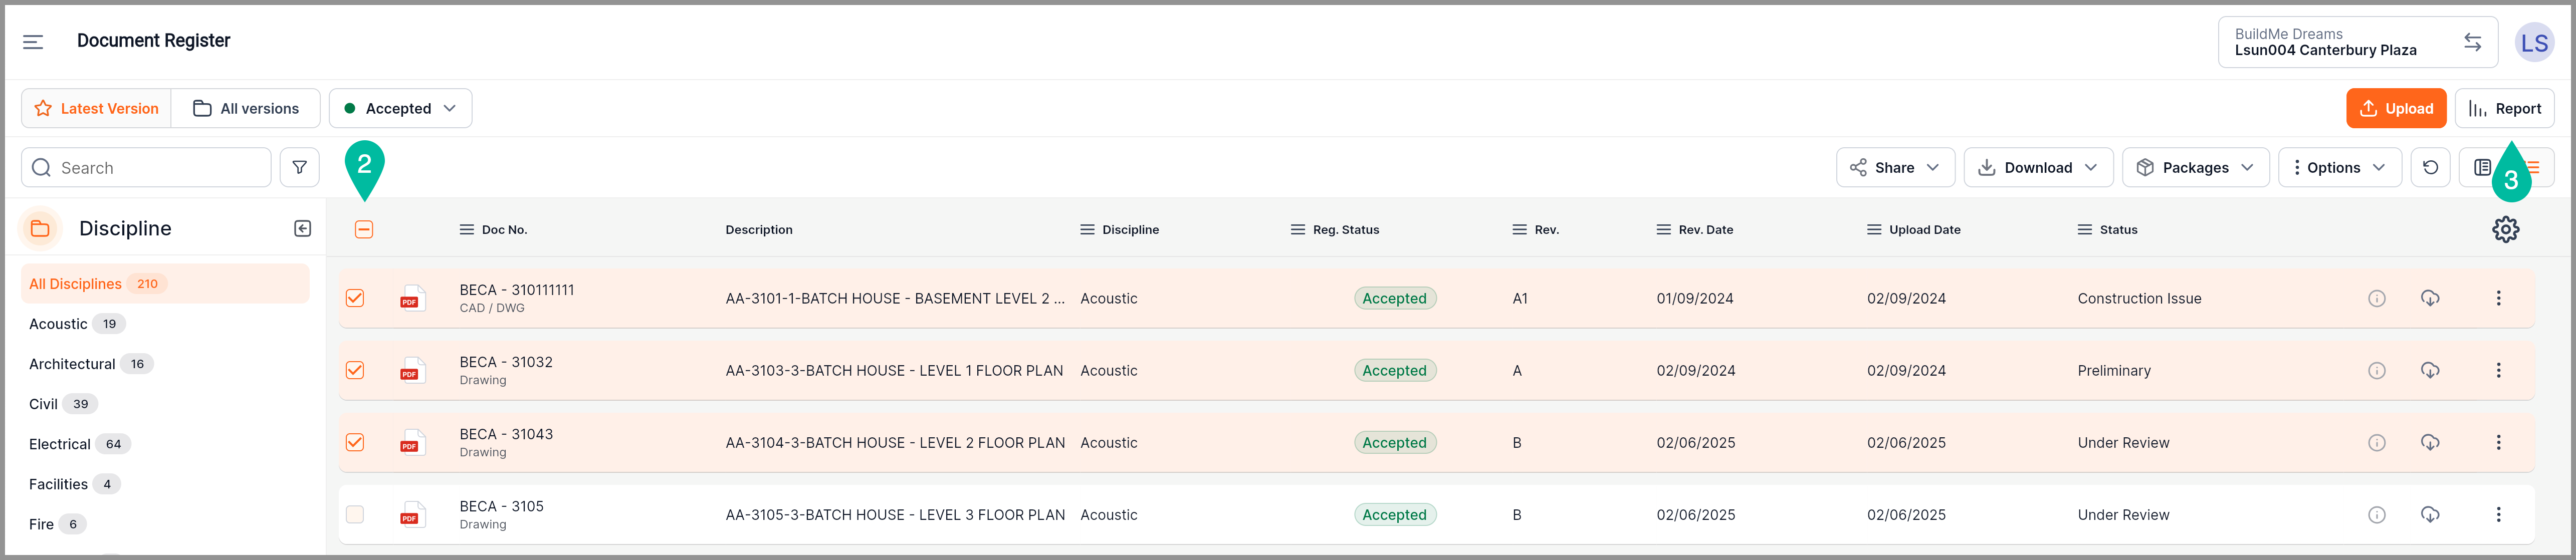The height and width of the screenshot is (560, 2576).
Task: Expand the Accepted status dropdown
Action: tap(400, 108)
